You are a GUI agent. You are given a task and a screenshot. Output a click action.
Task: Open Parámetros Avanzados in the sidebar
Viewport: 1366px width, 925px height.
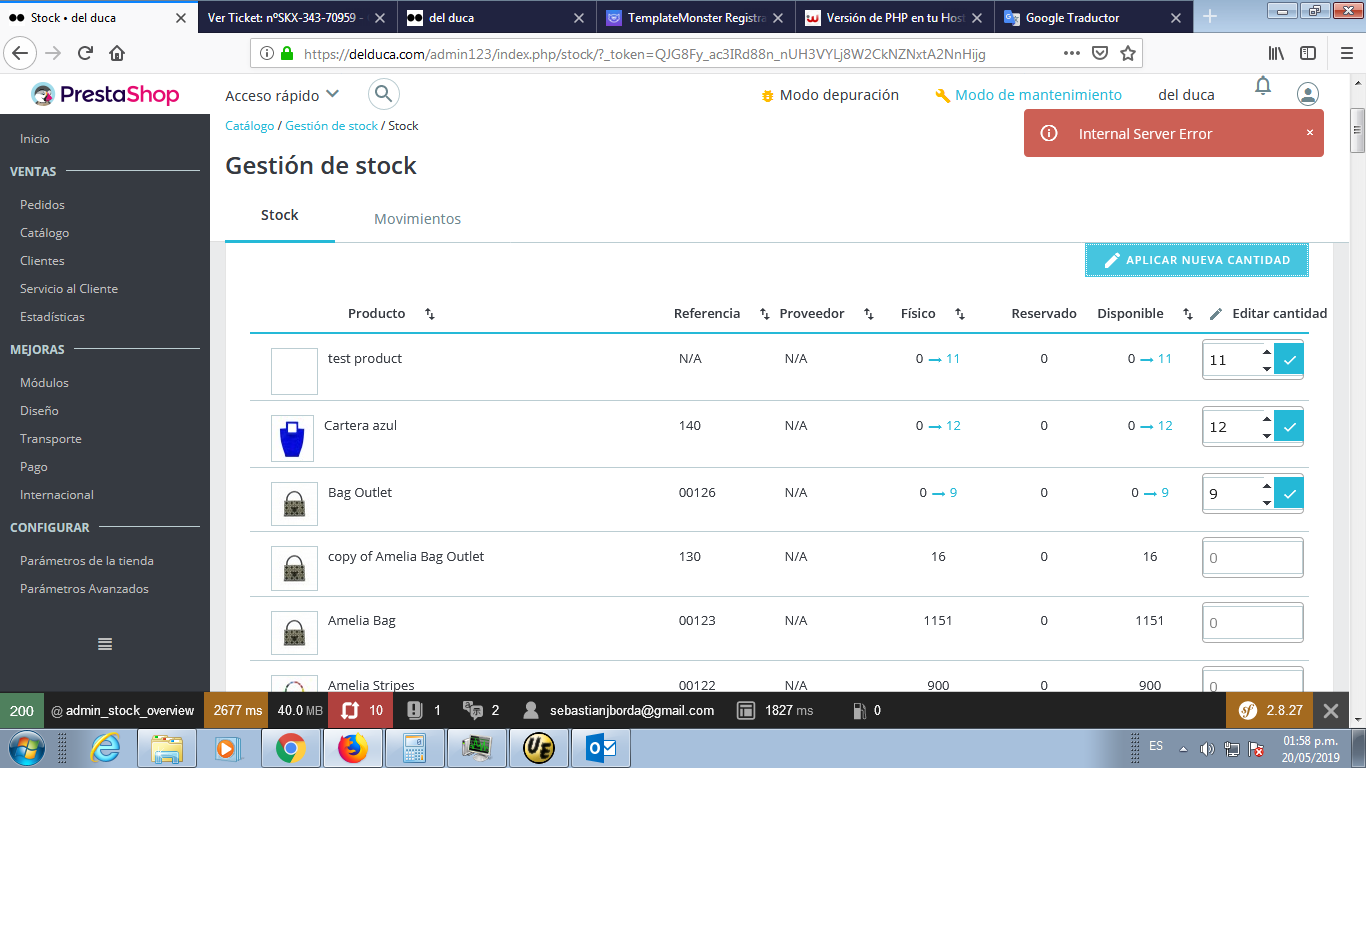(x=84, y=589)
